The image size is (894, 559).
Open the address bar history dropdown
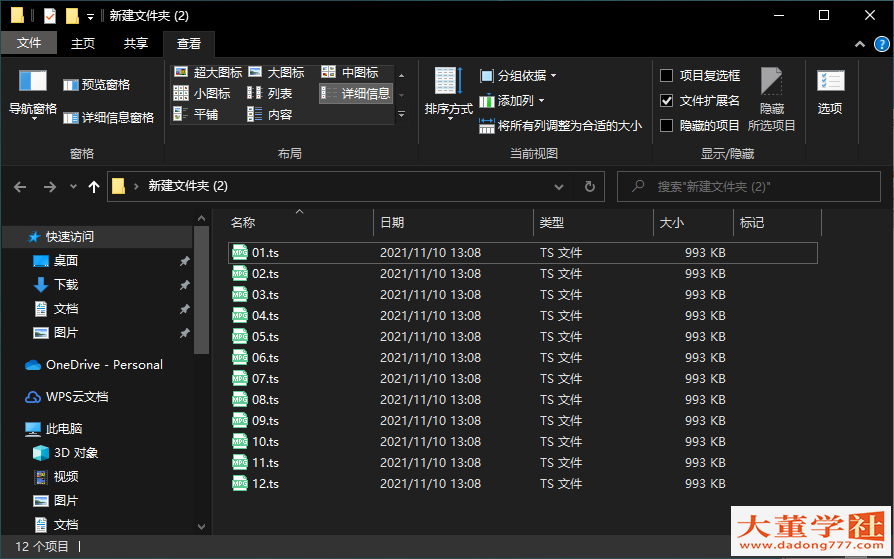[x=559, y=187]
